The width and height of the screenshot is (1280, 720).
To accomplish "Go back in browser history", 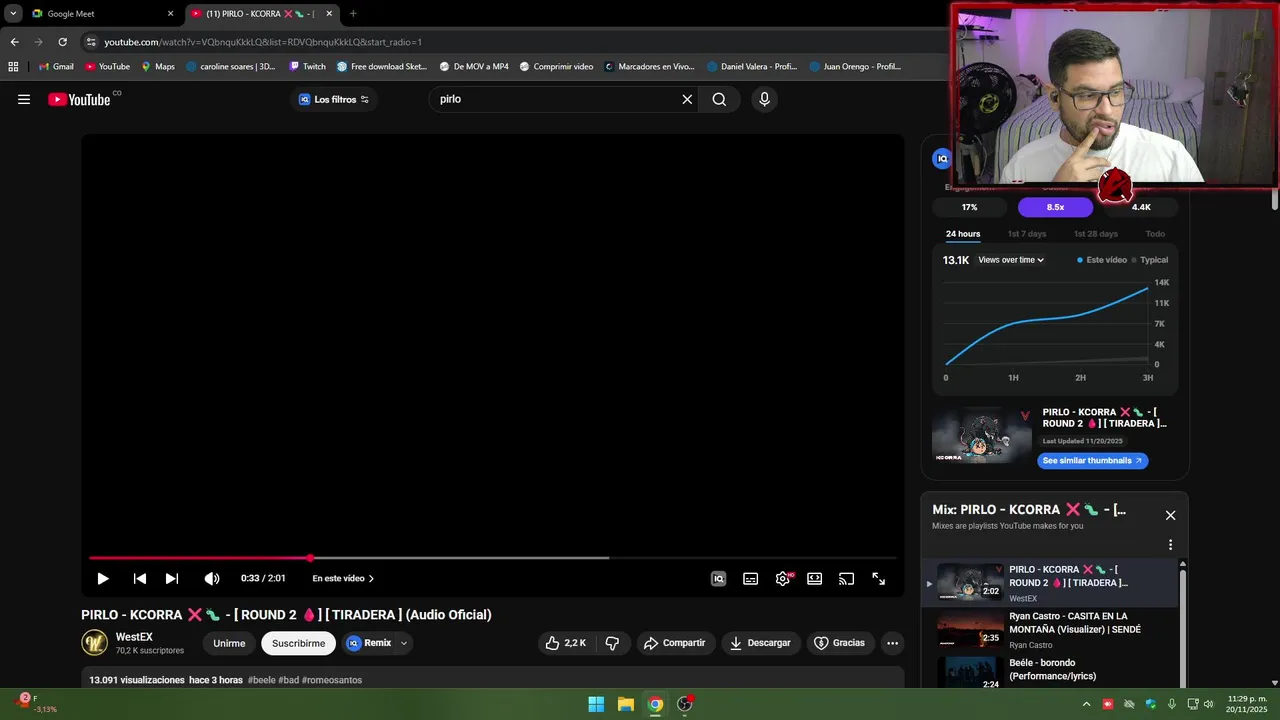I will pos(14,42).
